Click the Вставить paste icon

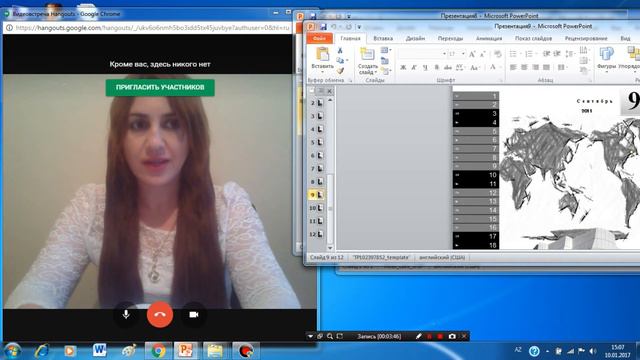tap(322, 54)
